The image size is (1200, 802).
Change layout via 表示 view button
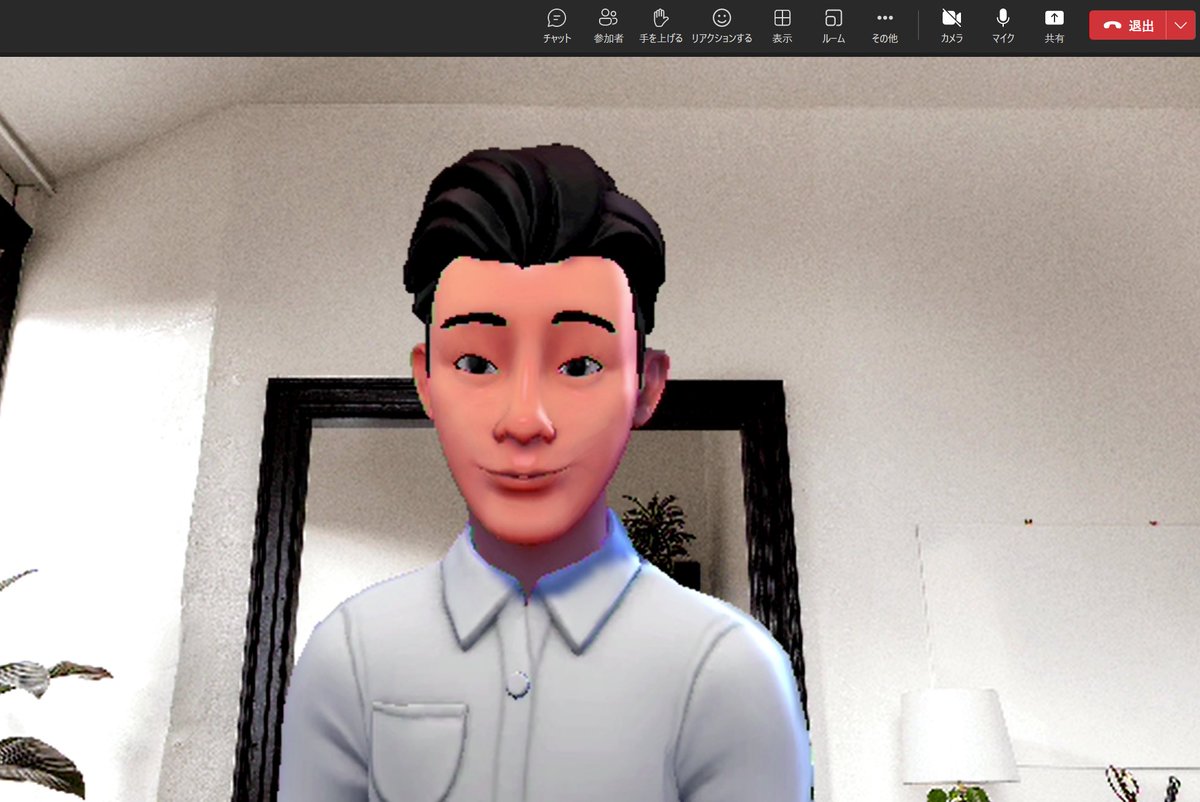tap(782, 26)
